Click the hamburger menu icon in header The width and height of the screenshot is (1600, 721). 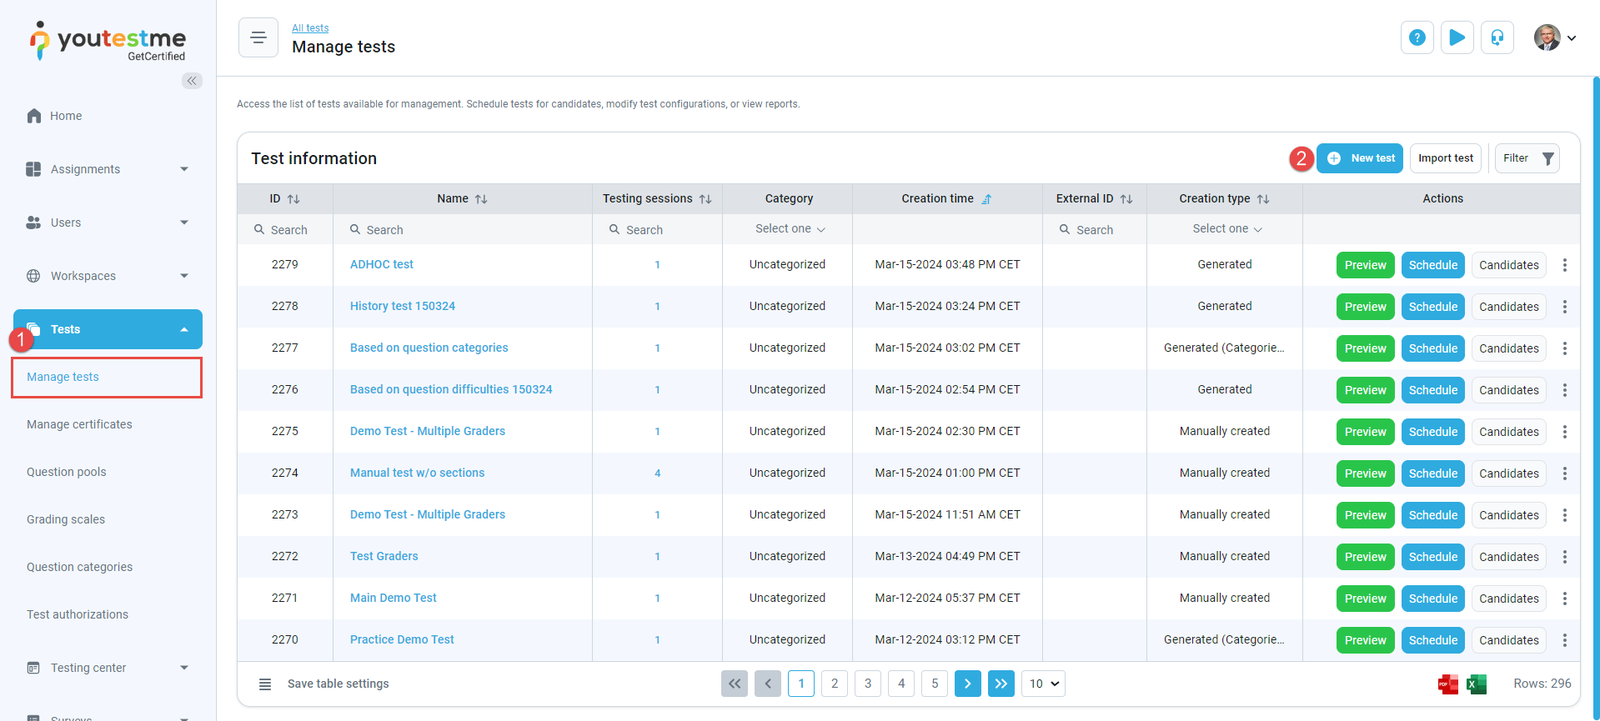[258, 38]
